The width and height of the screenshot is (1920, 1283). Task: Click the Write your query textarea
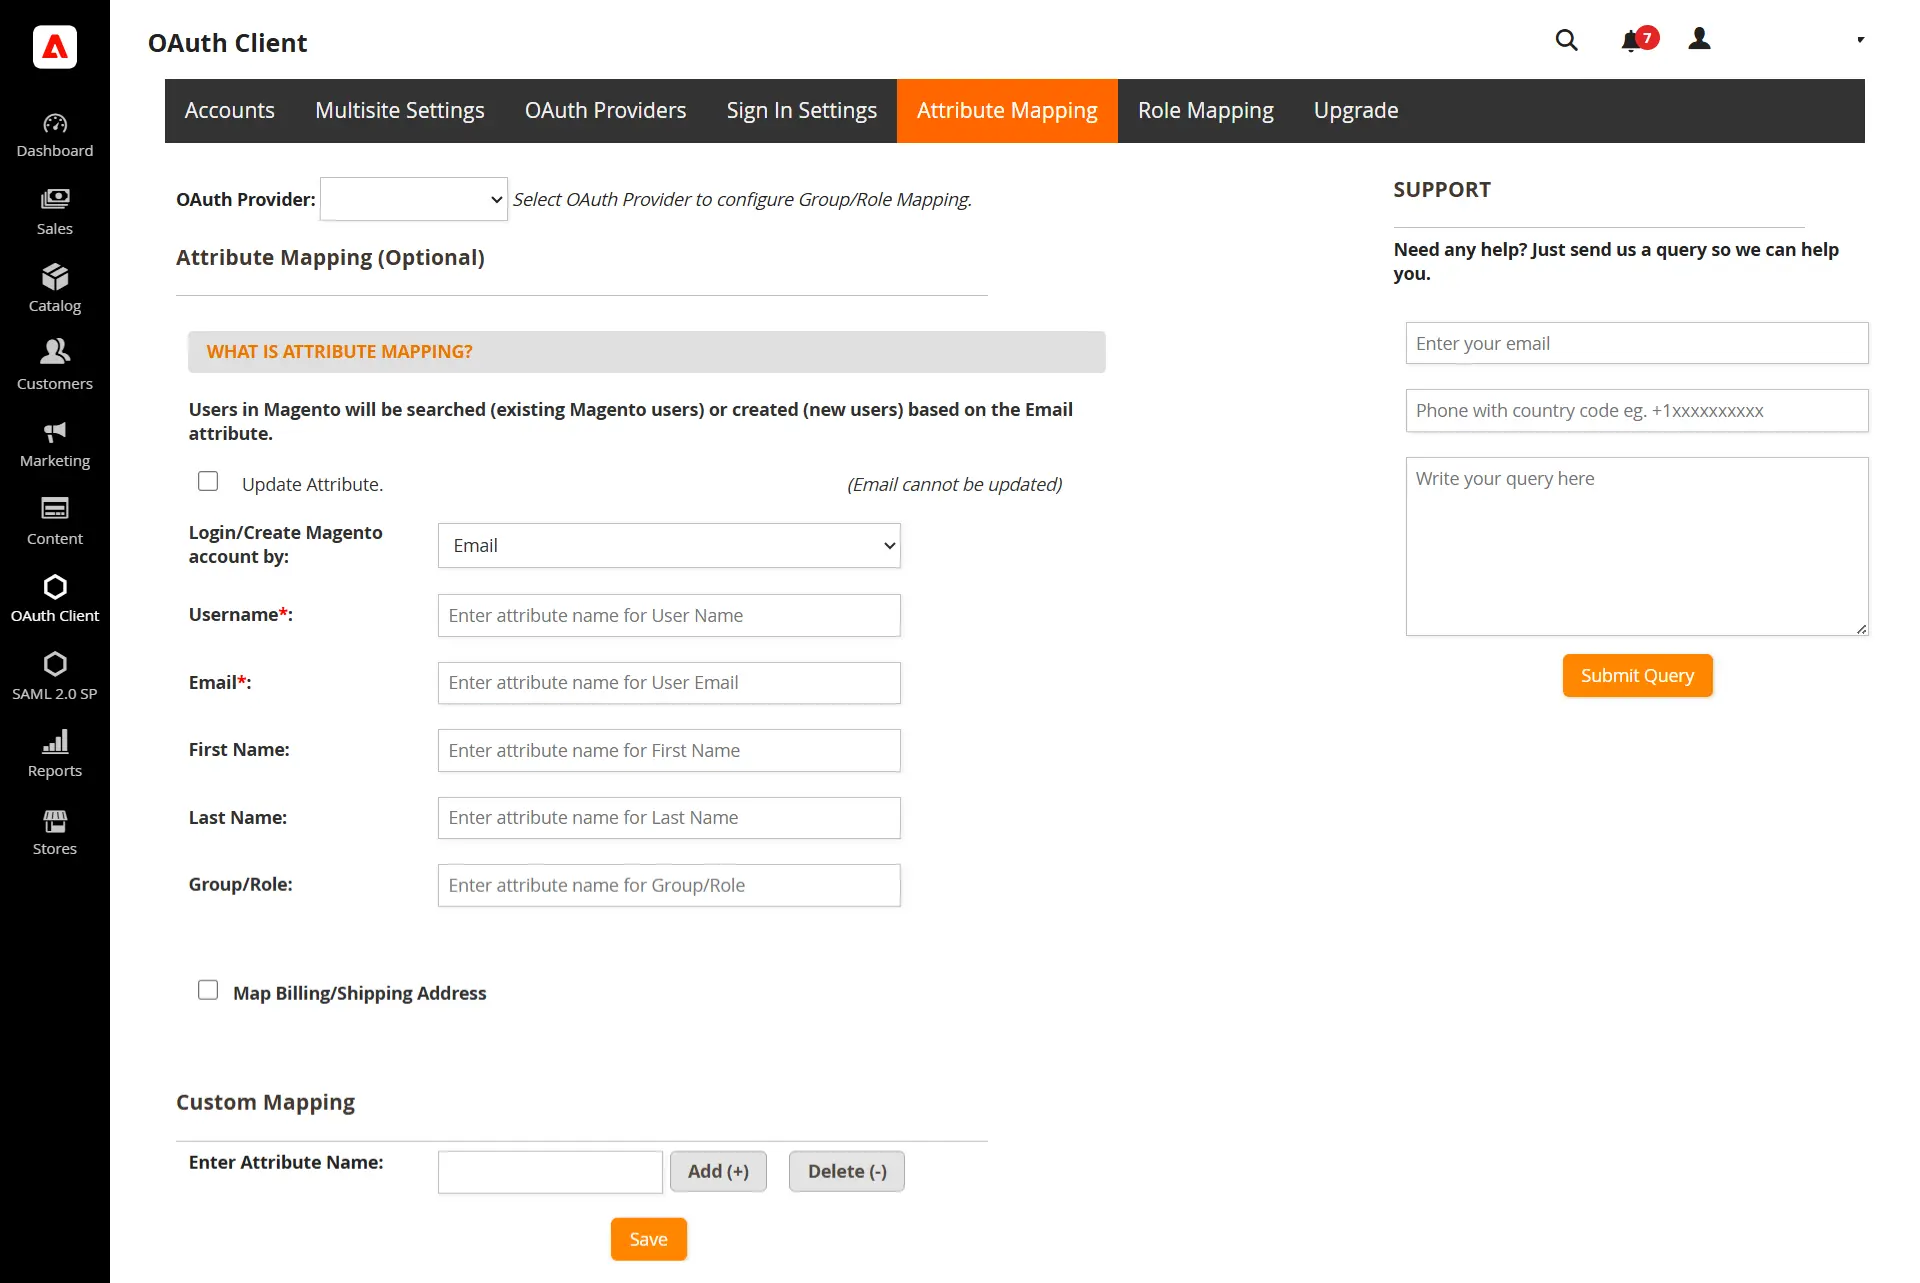1637,547
